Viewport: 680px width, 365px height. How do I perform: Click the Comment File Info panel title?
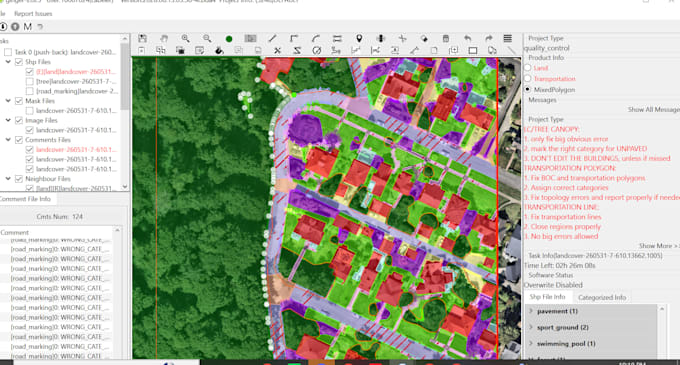tap(25, 199)
